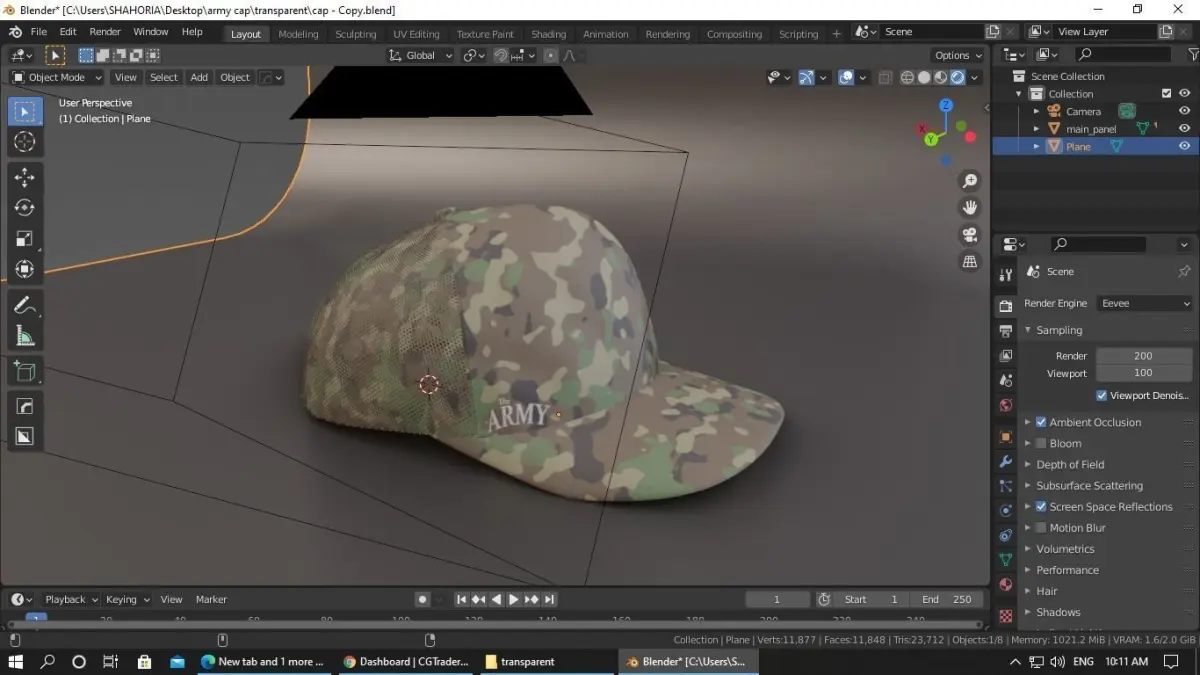The height and width of the screenshot is (675, 1200).
Task: Switch perspective/orthographic with the grid gizmo
Action: pos(969,261)
